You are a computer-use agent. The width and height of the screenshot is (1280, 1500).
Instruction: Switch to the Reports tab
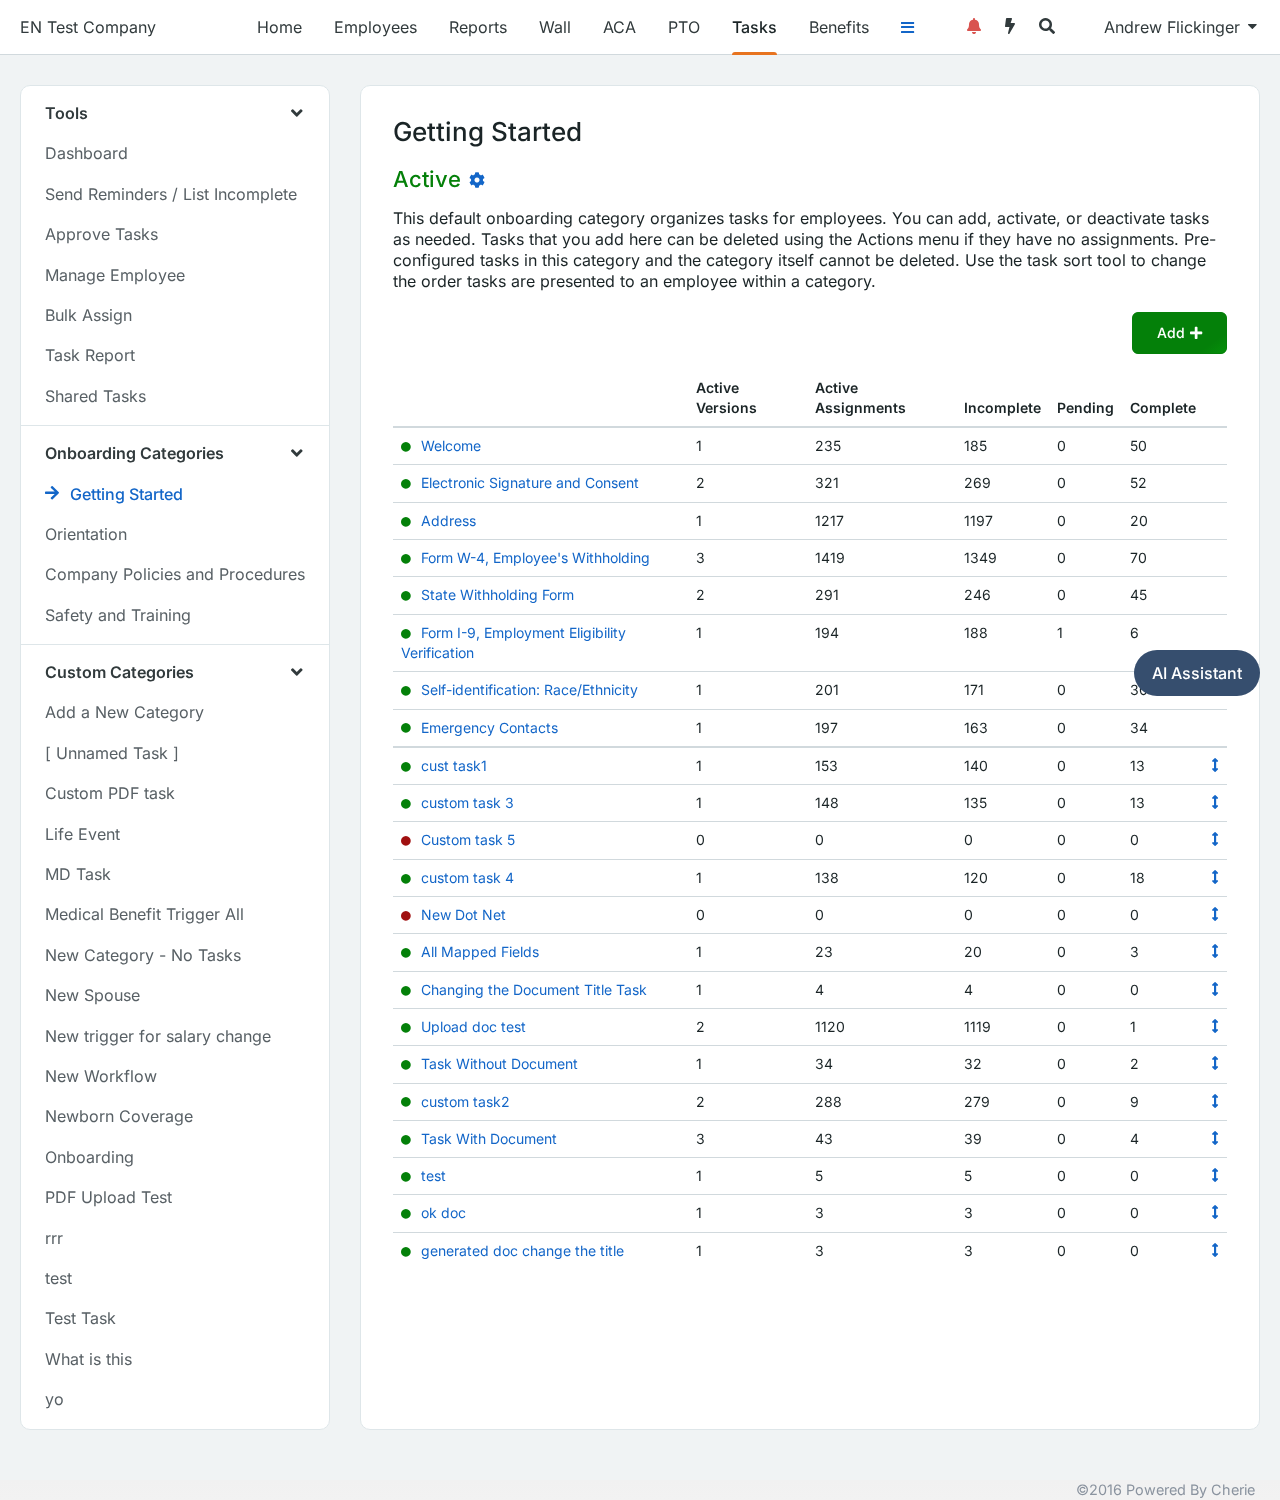pos(478,27)
